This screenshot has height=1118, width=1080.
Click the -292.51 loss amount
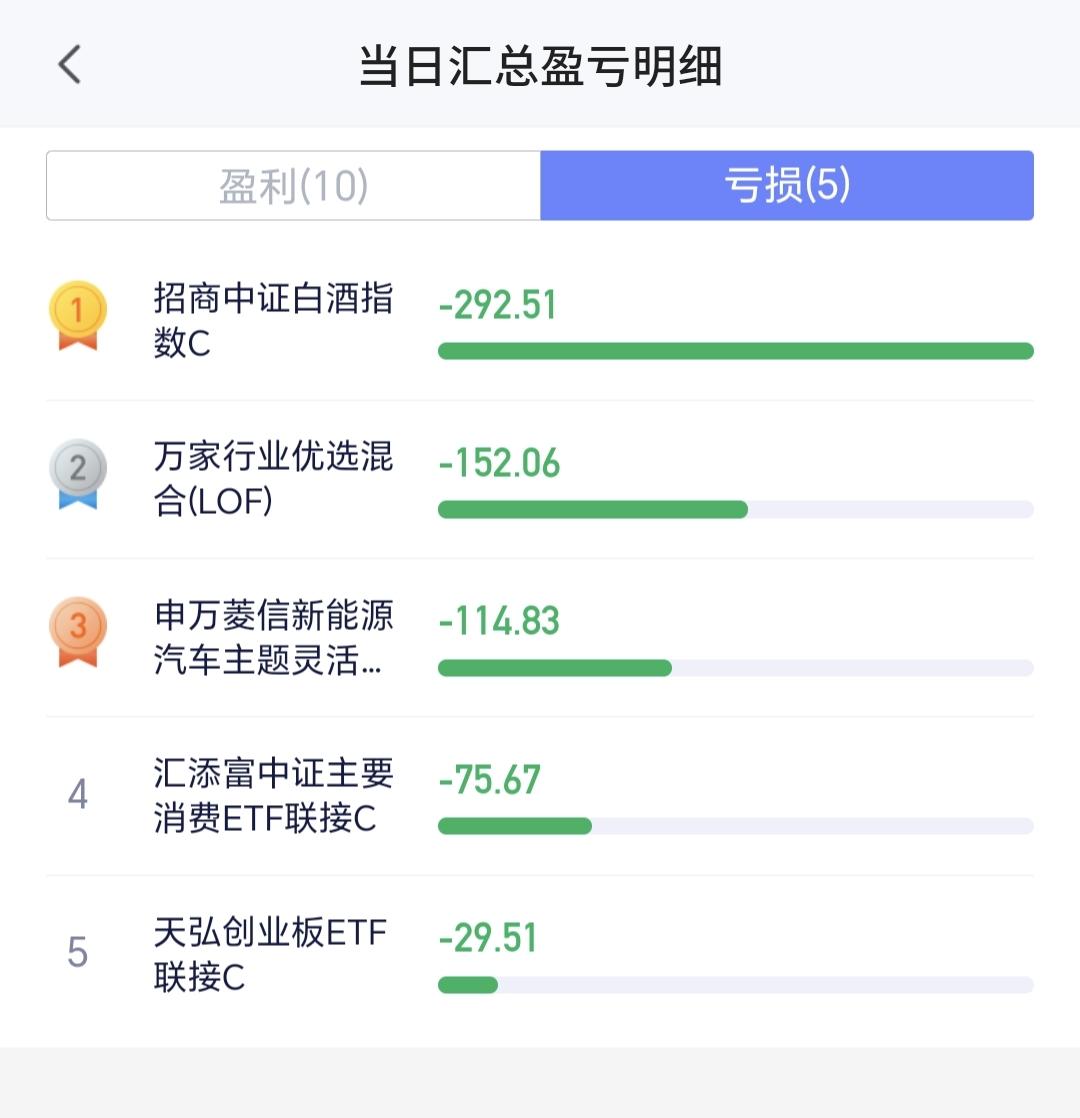tap(497, 305)
